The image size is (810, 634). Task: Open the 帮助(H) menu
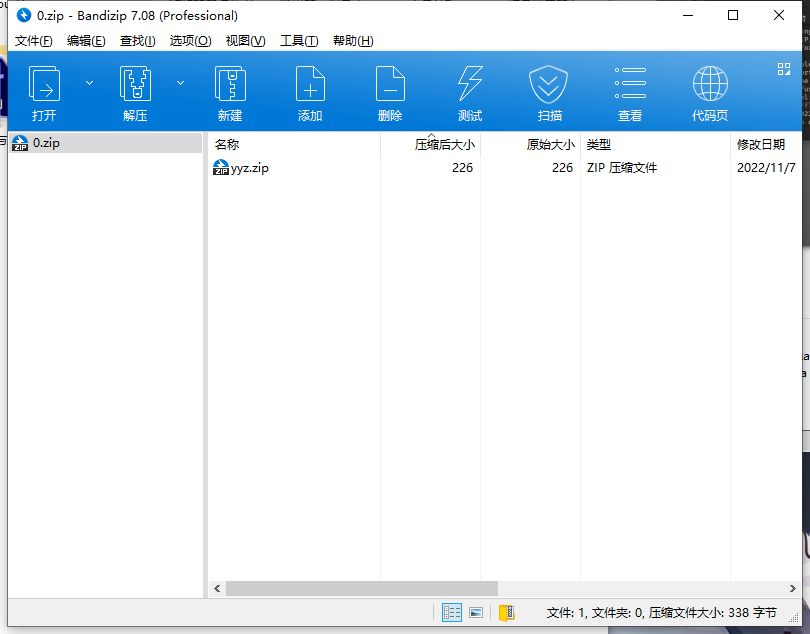pos(353,41)
